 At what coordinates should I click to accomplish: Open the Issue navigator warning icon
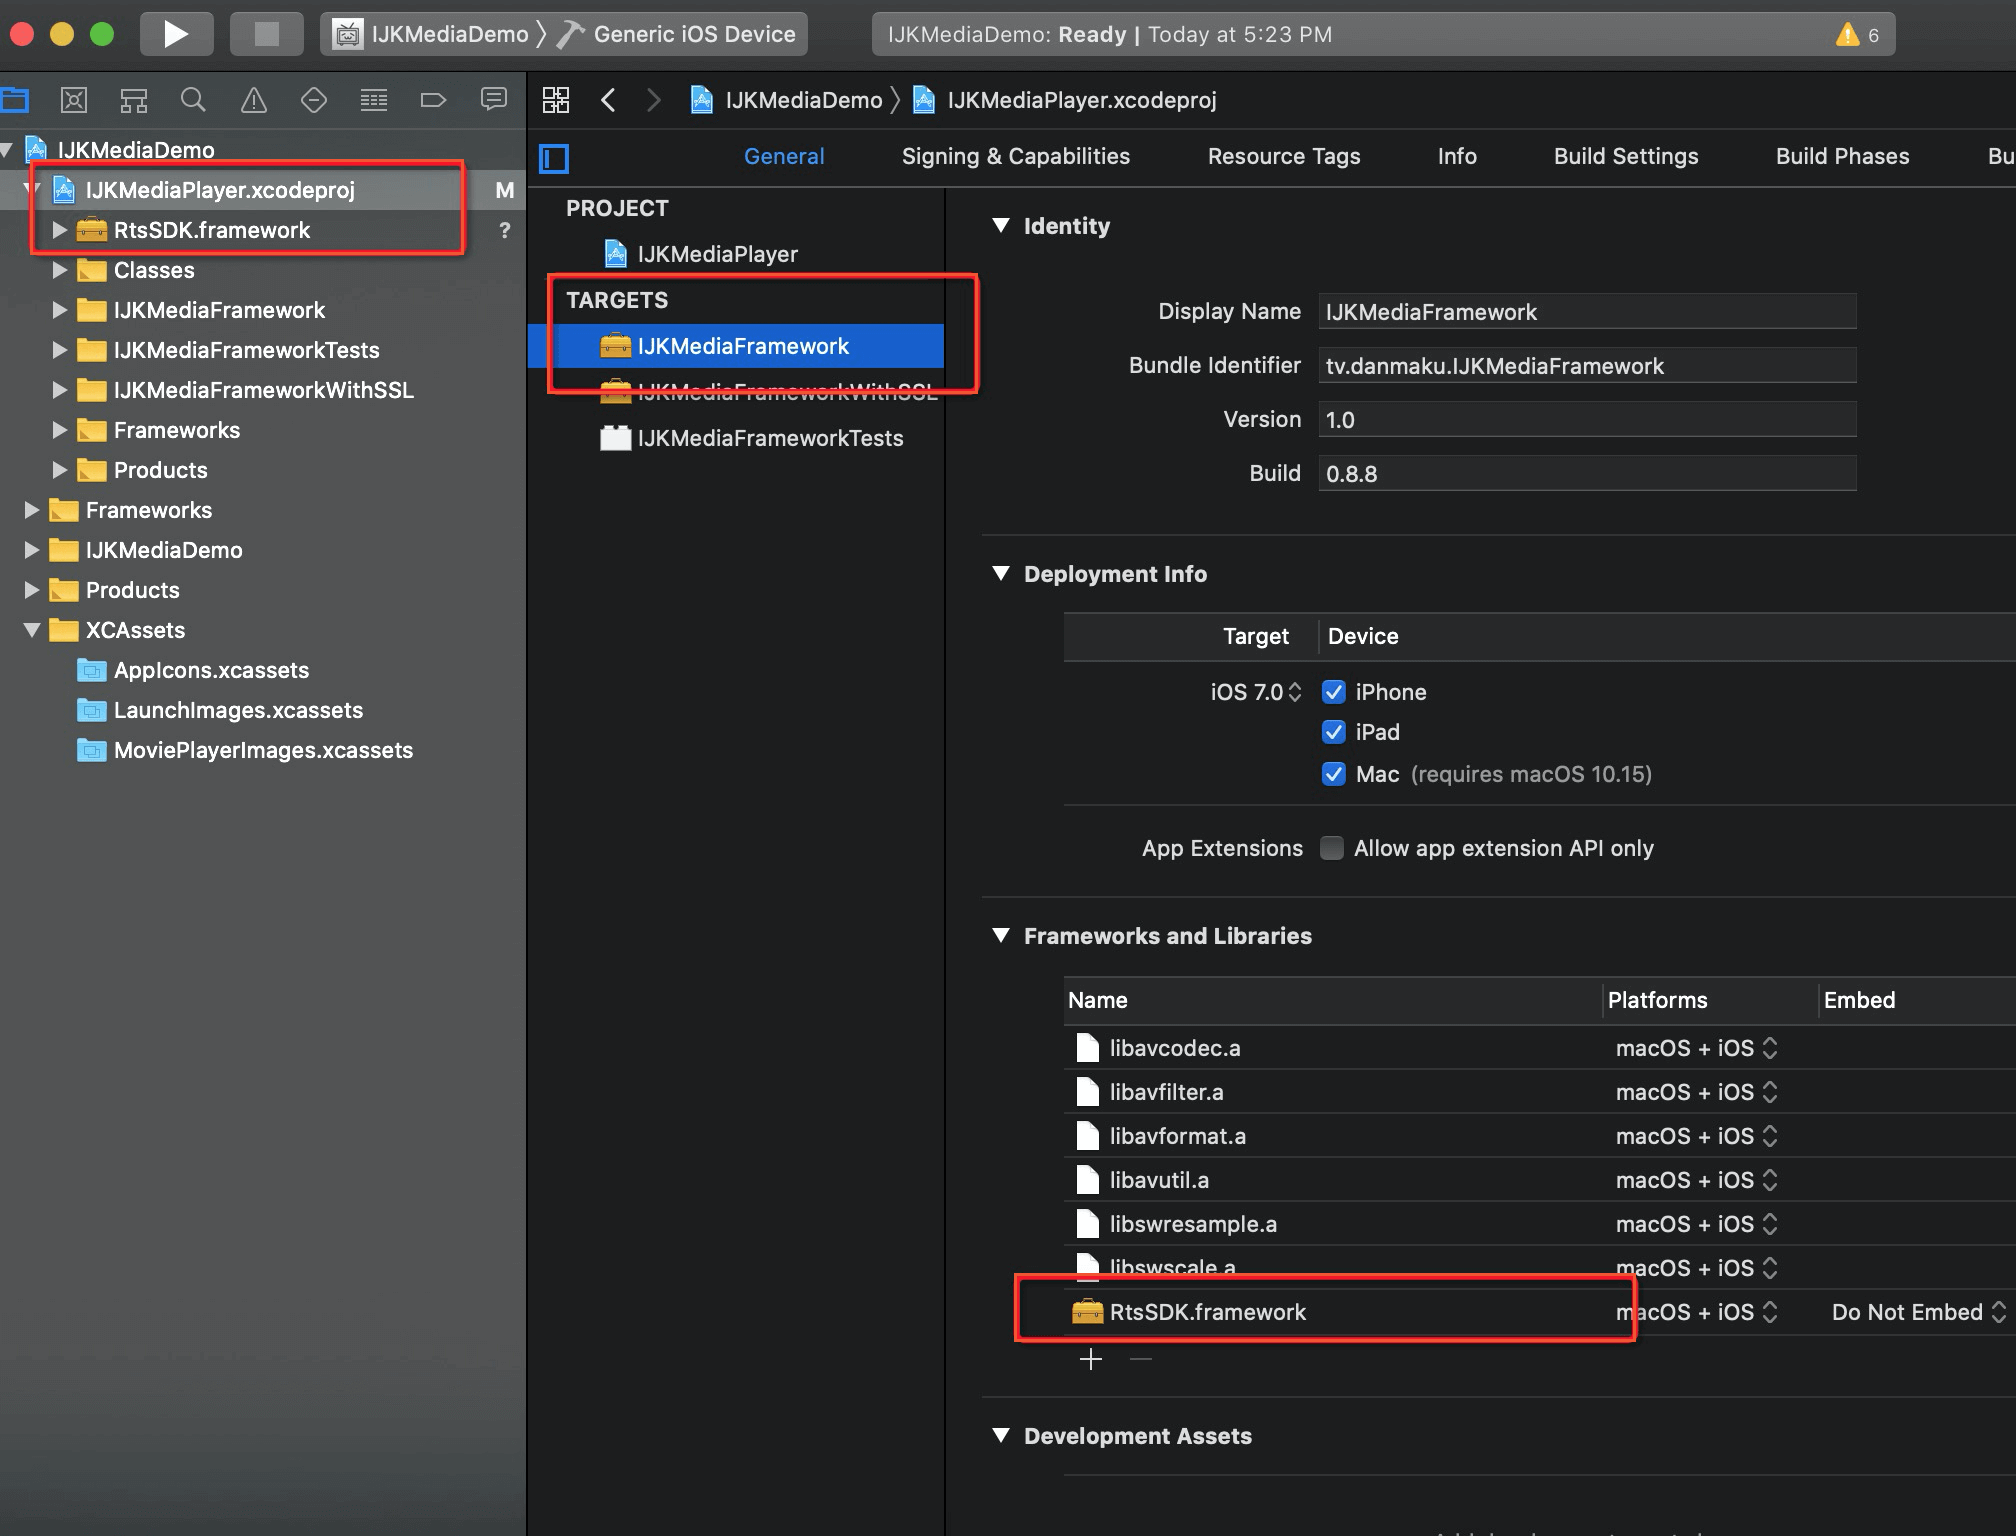[254, 100]
